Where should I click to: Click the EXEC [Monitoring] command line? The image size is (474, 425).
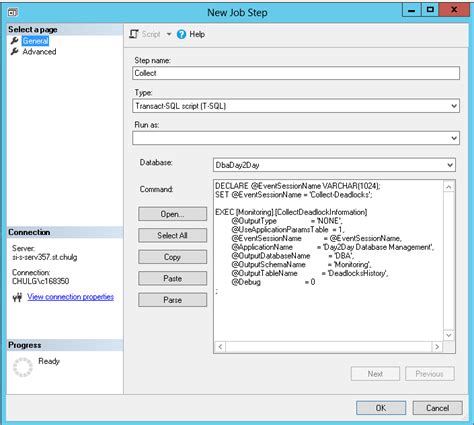point(291,212)
